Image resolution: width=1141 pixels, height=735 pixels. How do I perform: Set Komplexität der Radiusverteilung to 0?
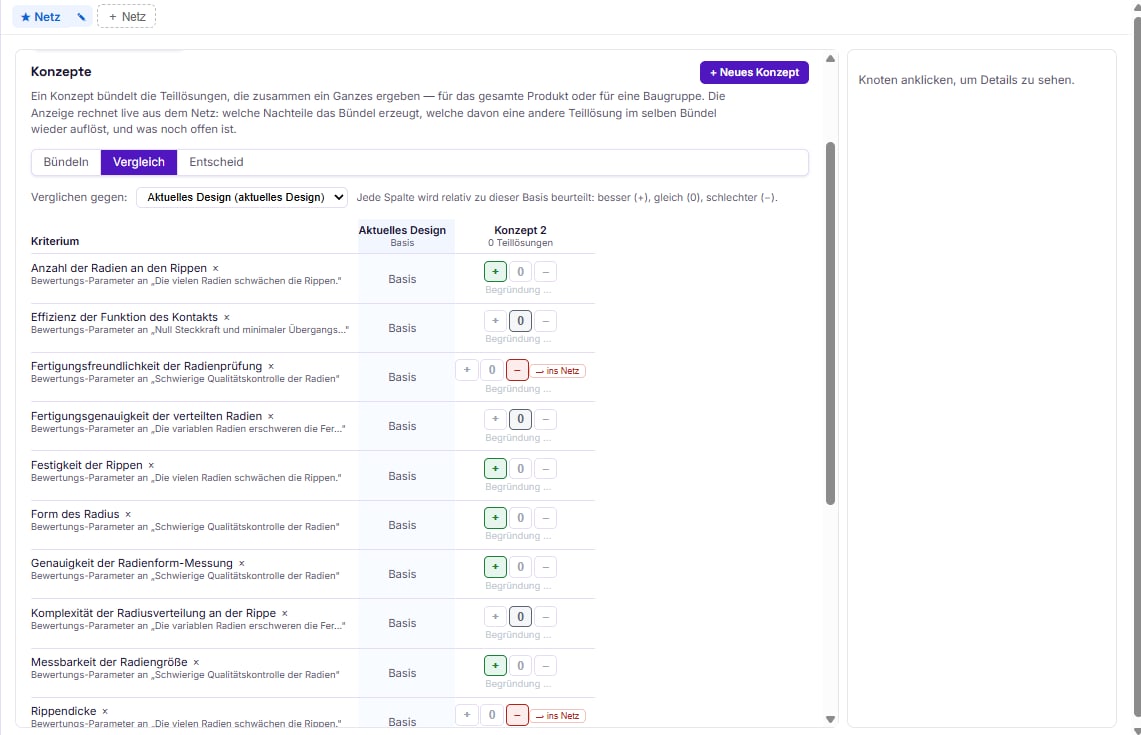[x=520, y=617]
